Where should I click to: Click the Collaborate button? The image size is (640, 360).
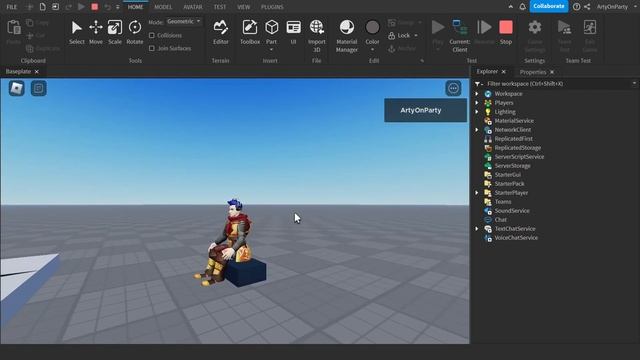[549, 6]
